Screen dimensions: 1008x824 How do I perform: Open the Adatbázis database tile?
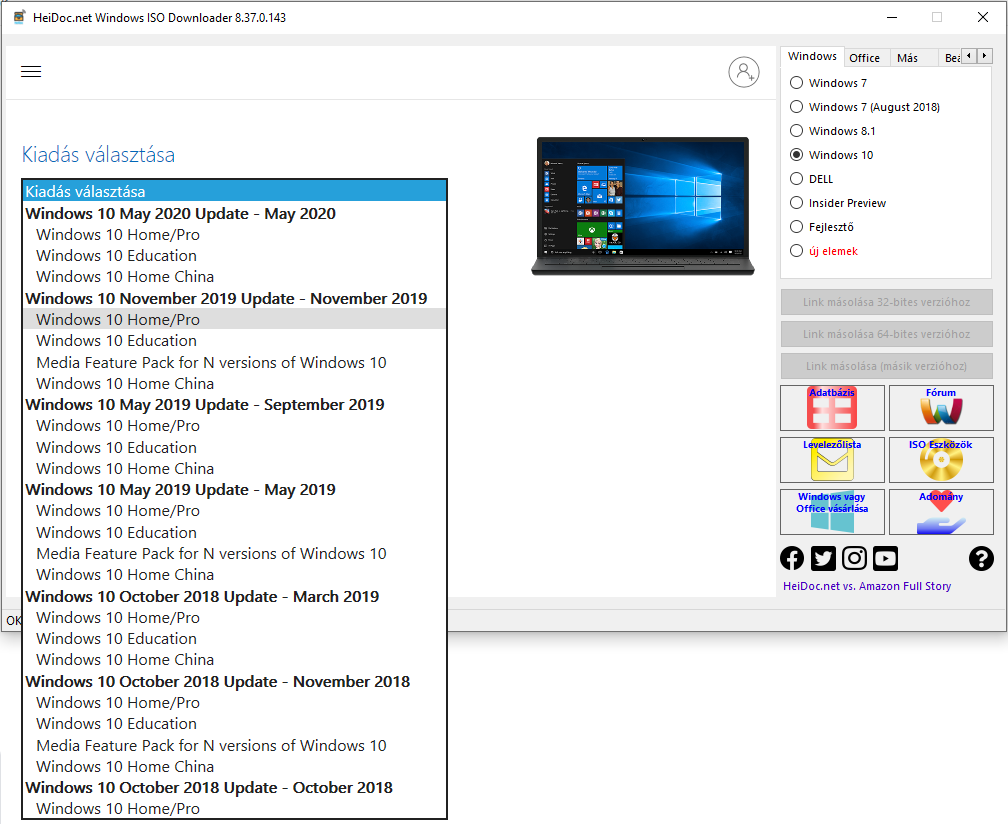[x=832, y=408]
